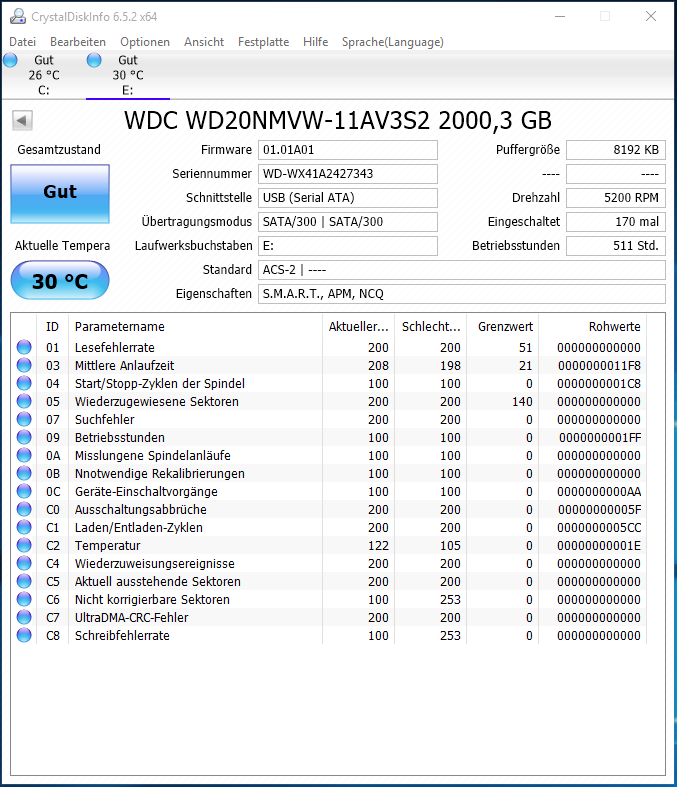
Task: Click the C: drive status orb
Action: tap(10, 60)
